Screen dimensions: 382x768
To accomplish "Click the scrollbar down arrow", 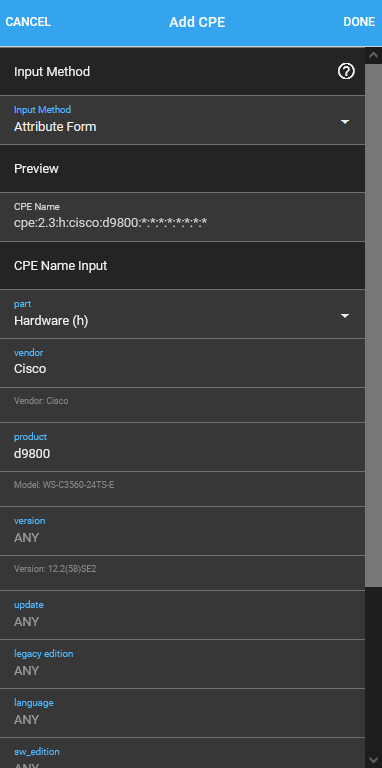I will point(374,760).
